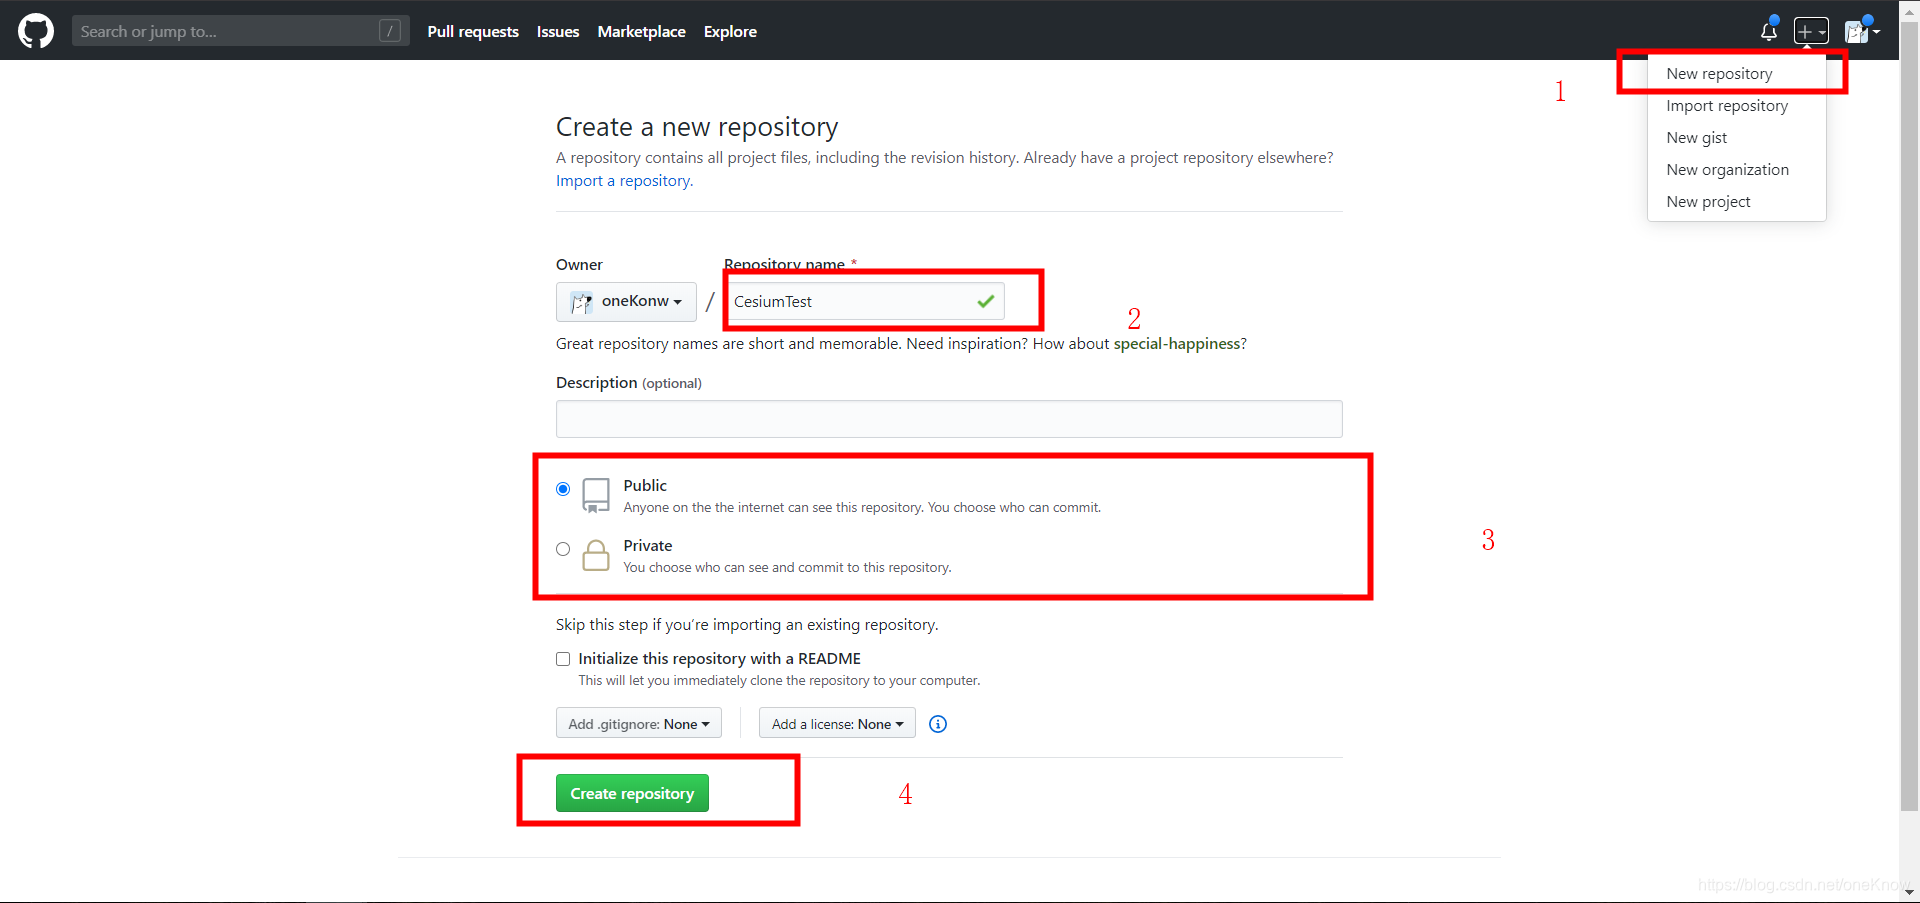Click the Repository name field with CesiumTest
This screenshot has width=1920, height=903.
(x=865, y=301)
